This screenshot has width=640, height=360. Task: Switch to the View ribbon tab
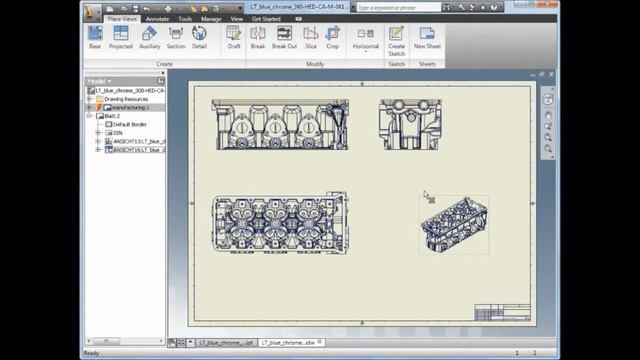point(236,19)
